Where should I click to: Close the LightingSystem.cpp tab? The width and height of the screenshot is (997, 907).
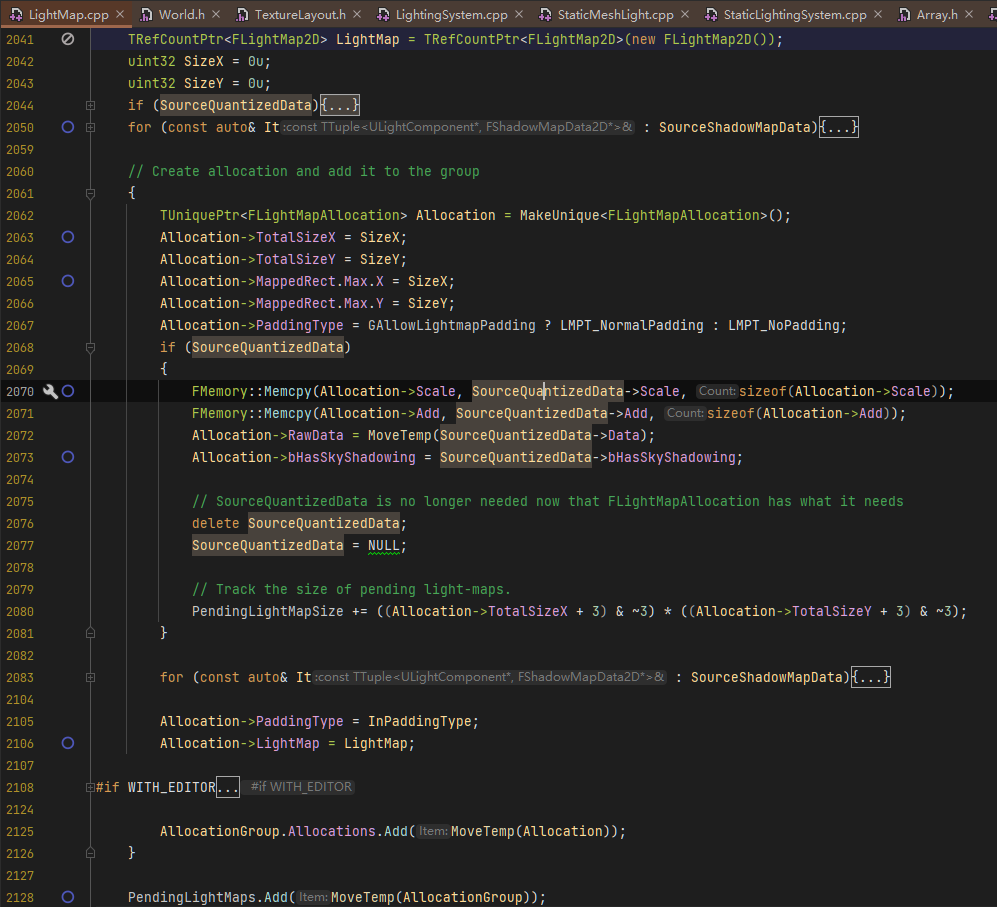519,14
